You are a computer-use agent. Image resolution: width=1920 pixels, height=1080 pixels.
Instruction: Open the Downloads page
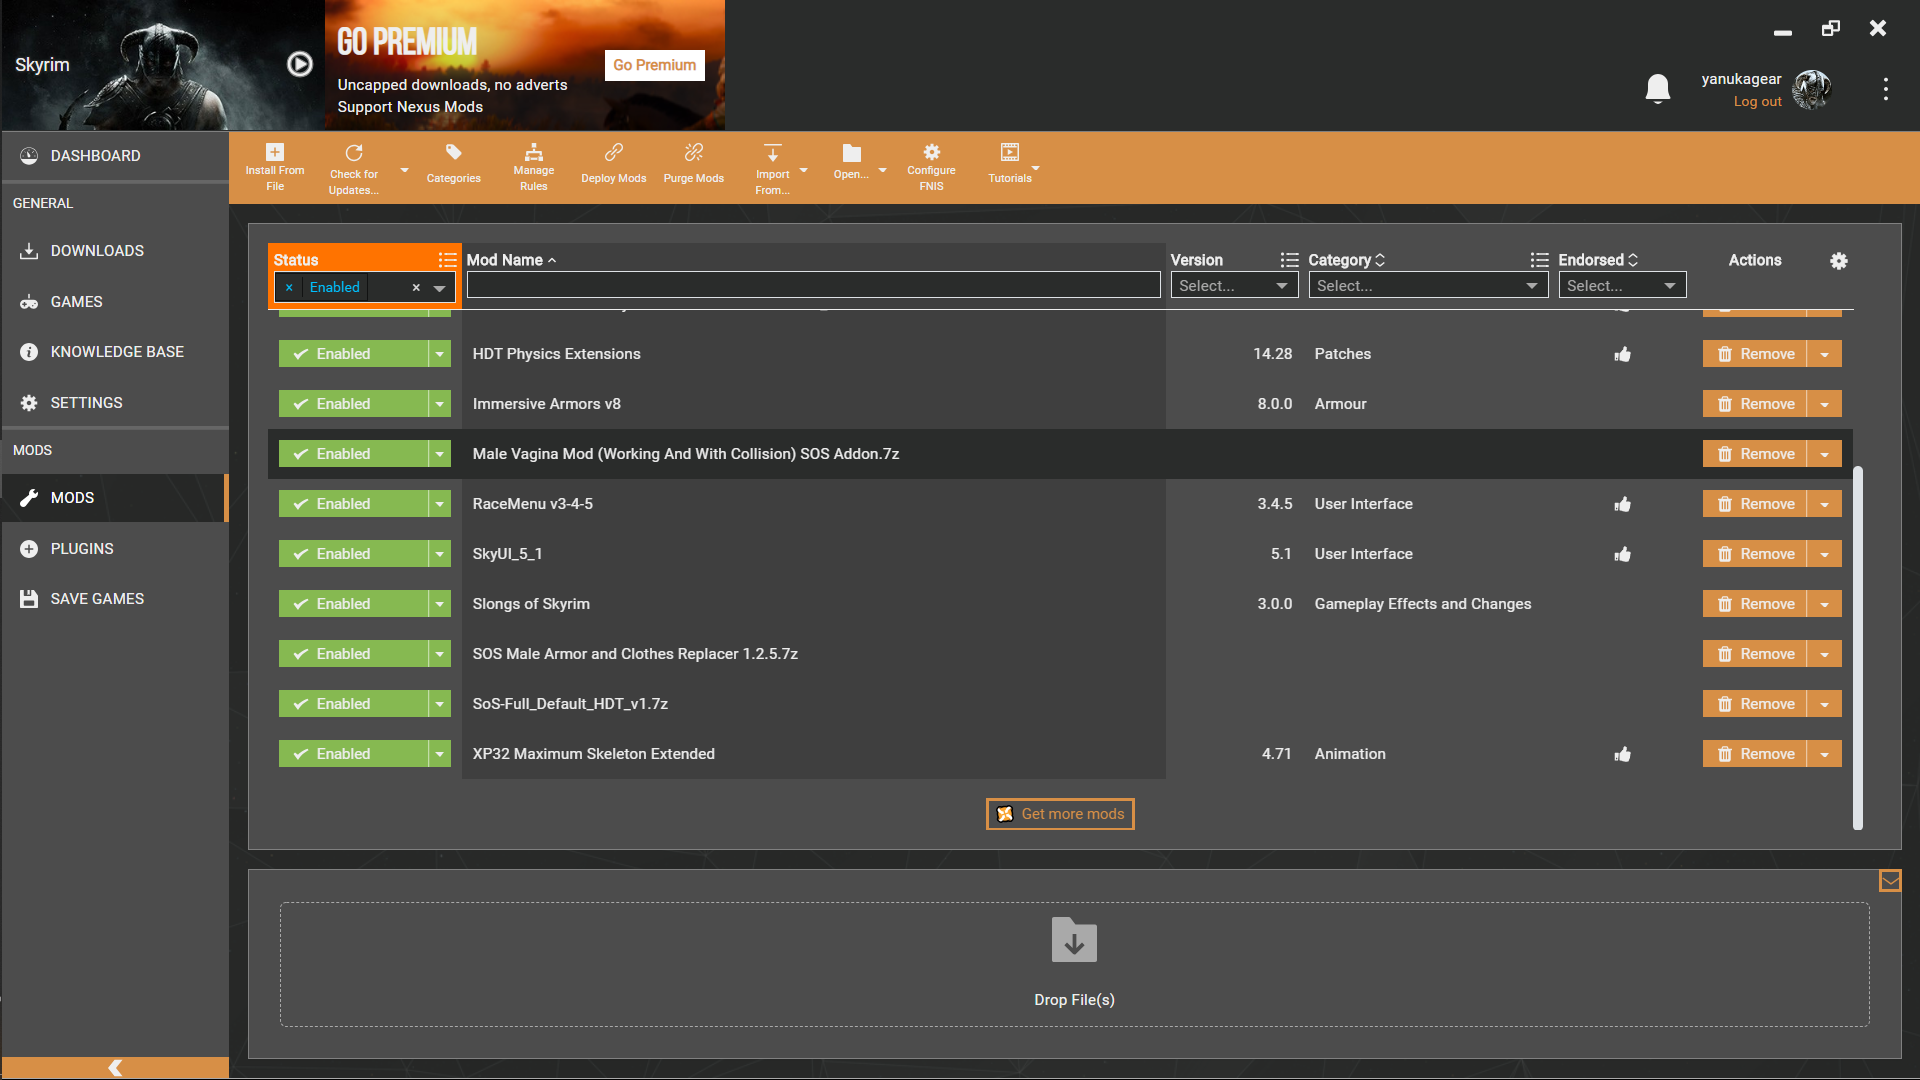[115, 251]
